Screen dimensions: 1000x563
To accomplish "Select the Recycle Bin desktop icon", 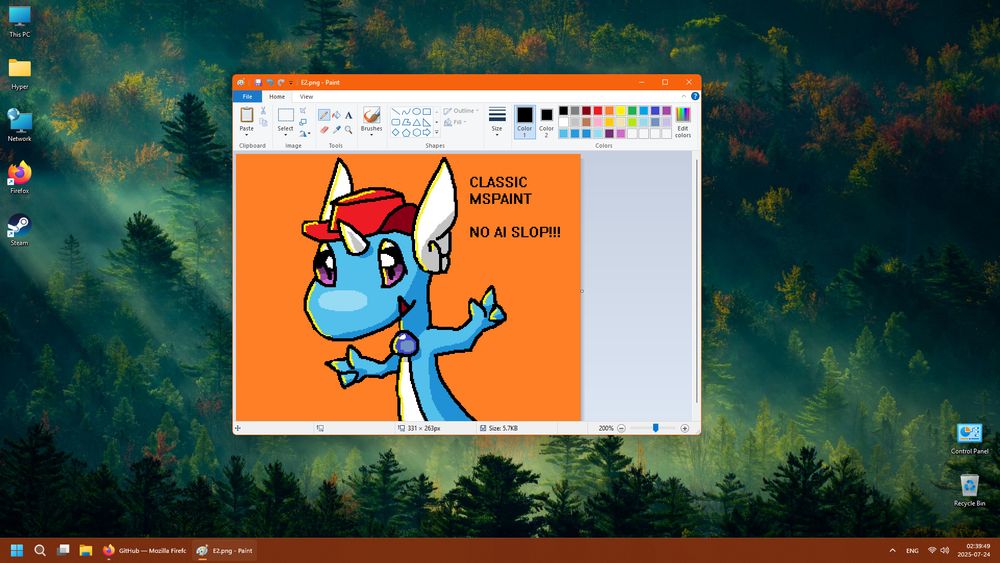I will (x=969, y=490).
